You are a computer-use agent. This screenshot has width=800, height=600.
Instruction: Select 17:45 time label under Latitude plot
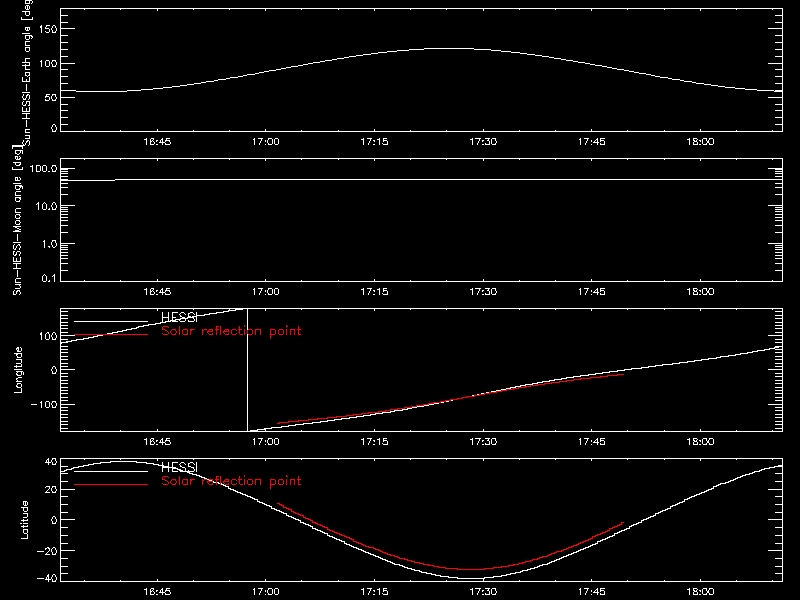591,591
